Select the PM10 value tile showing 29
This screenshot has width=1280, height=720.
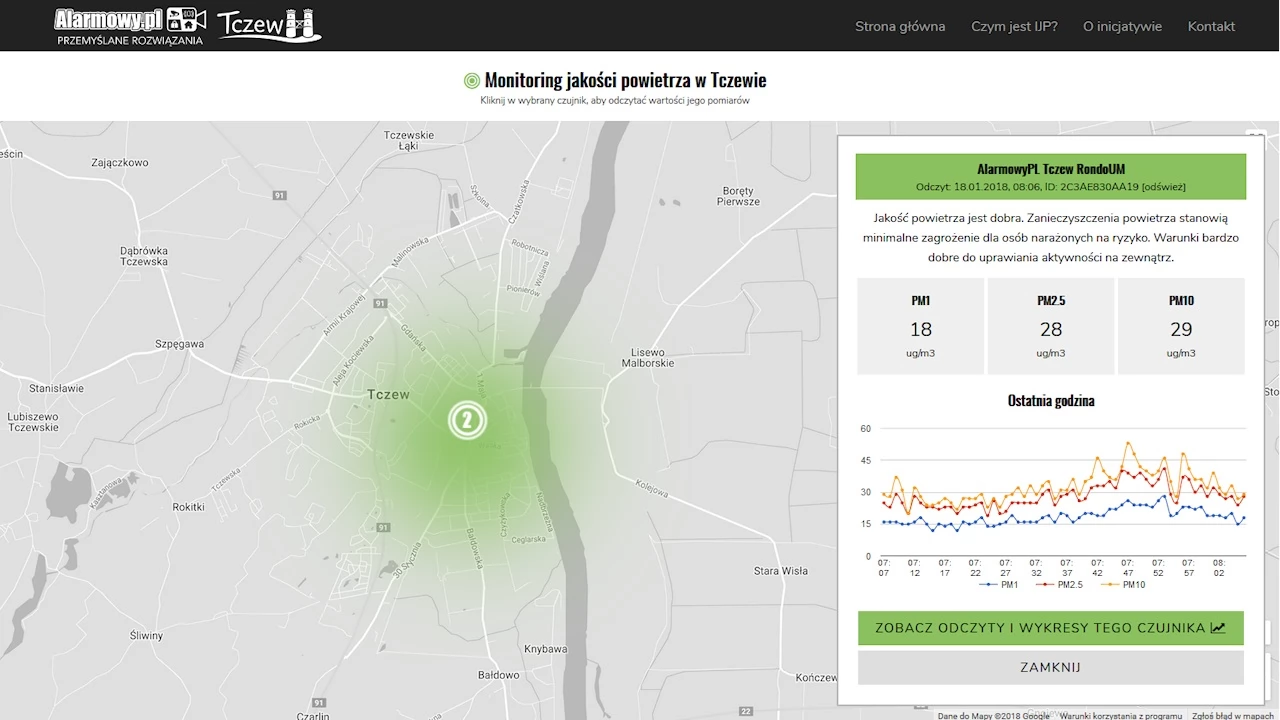click(x=1181, y=327)
